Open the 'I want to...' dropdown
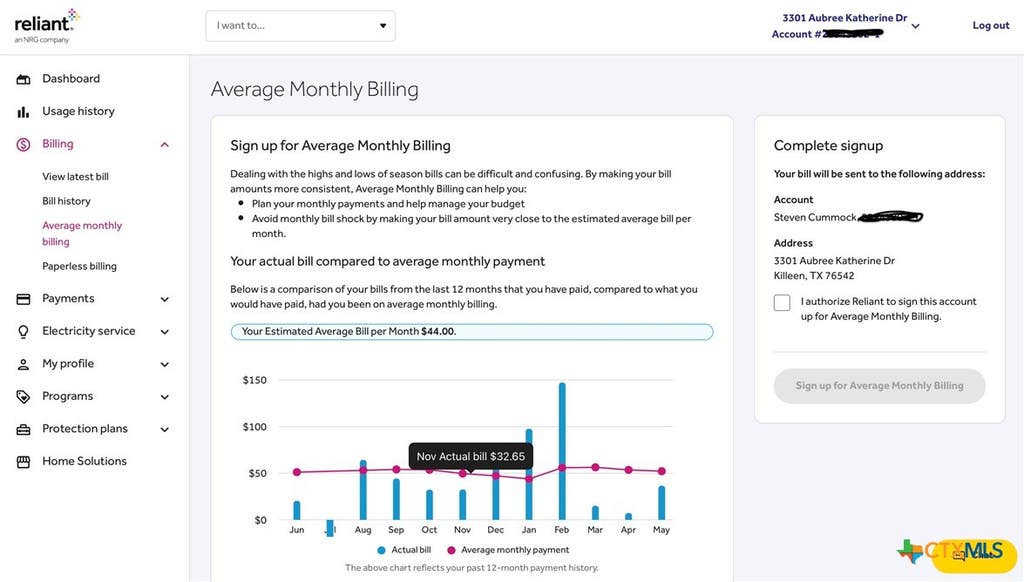This screenshot has width=1024, height=582. pyautogui.click(x=300, y=26)
